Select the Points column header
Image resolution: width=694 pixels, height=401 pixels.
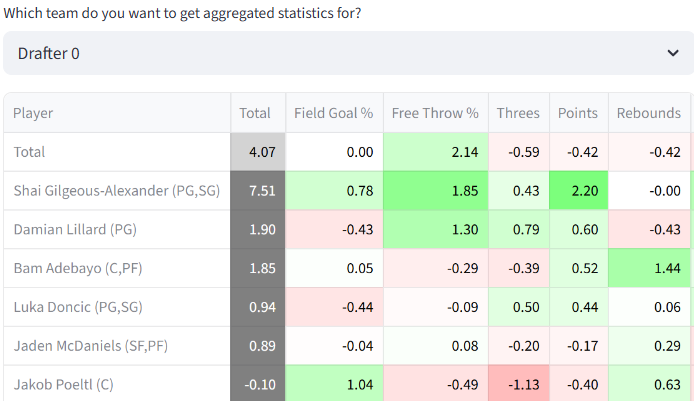577,113
